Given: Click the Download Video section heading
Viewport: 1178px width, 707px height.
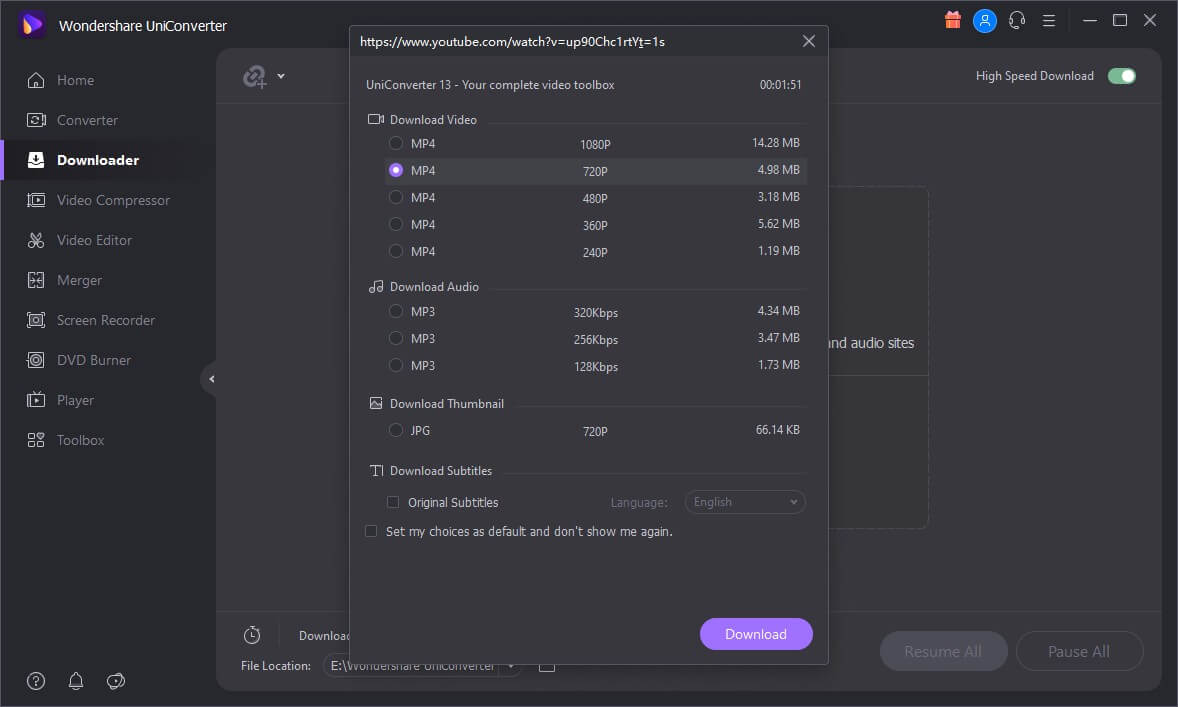Looking at the screenshot, I should click(x=433, y=119).
